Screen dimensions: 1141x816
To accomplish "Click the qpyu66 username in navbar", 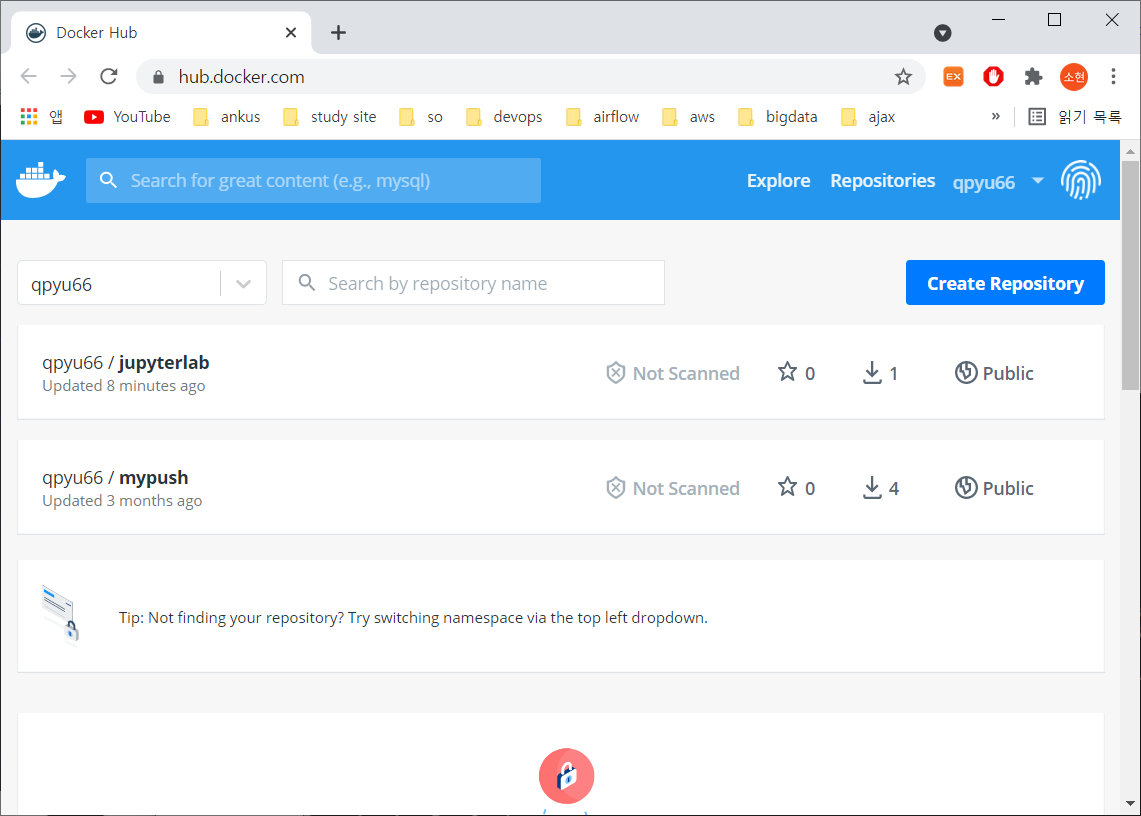I will tap(984, 182).
